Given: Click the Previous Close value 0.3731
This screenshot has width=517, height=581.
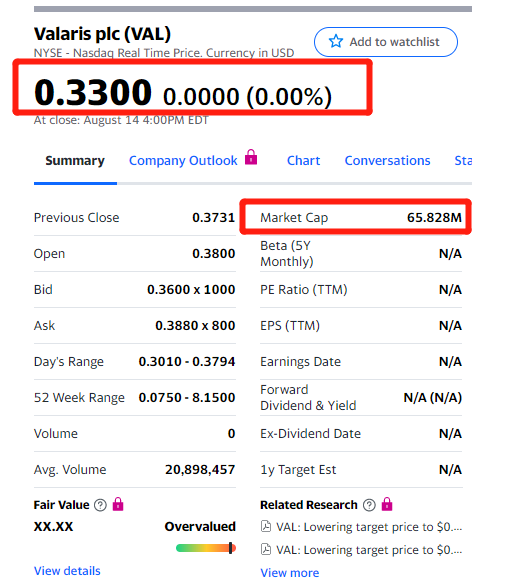Looking at the screenshot, I should (x=213, y=218).
